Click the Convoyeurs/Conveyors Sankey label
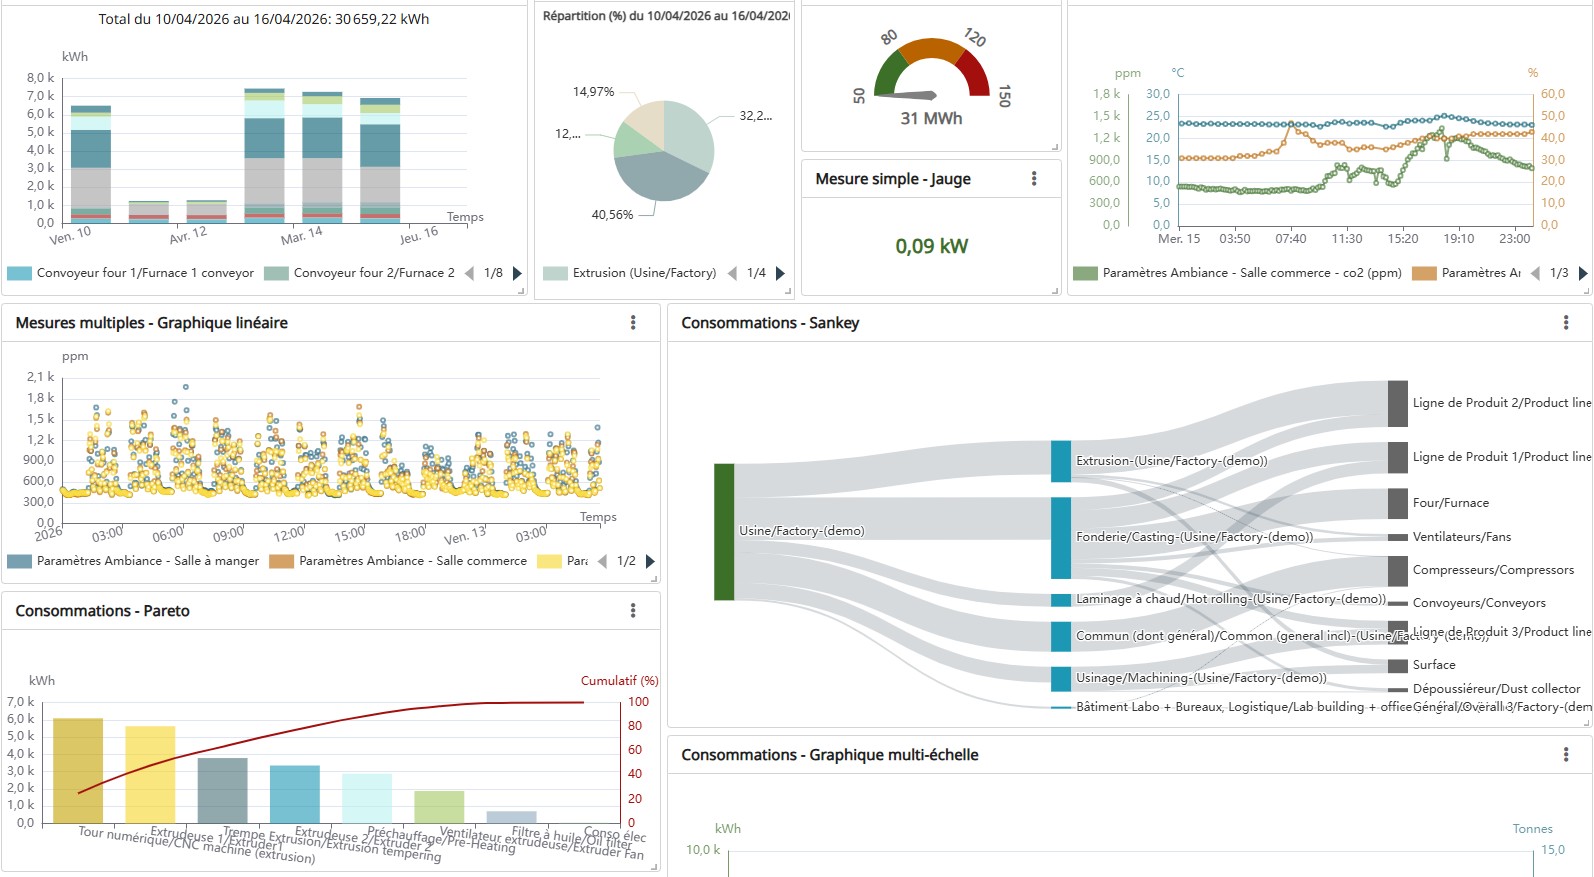 pos(1479,603)
